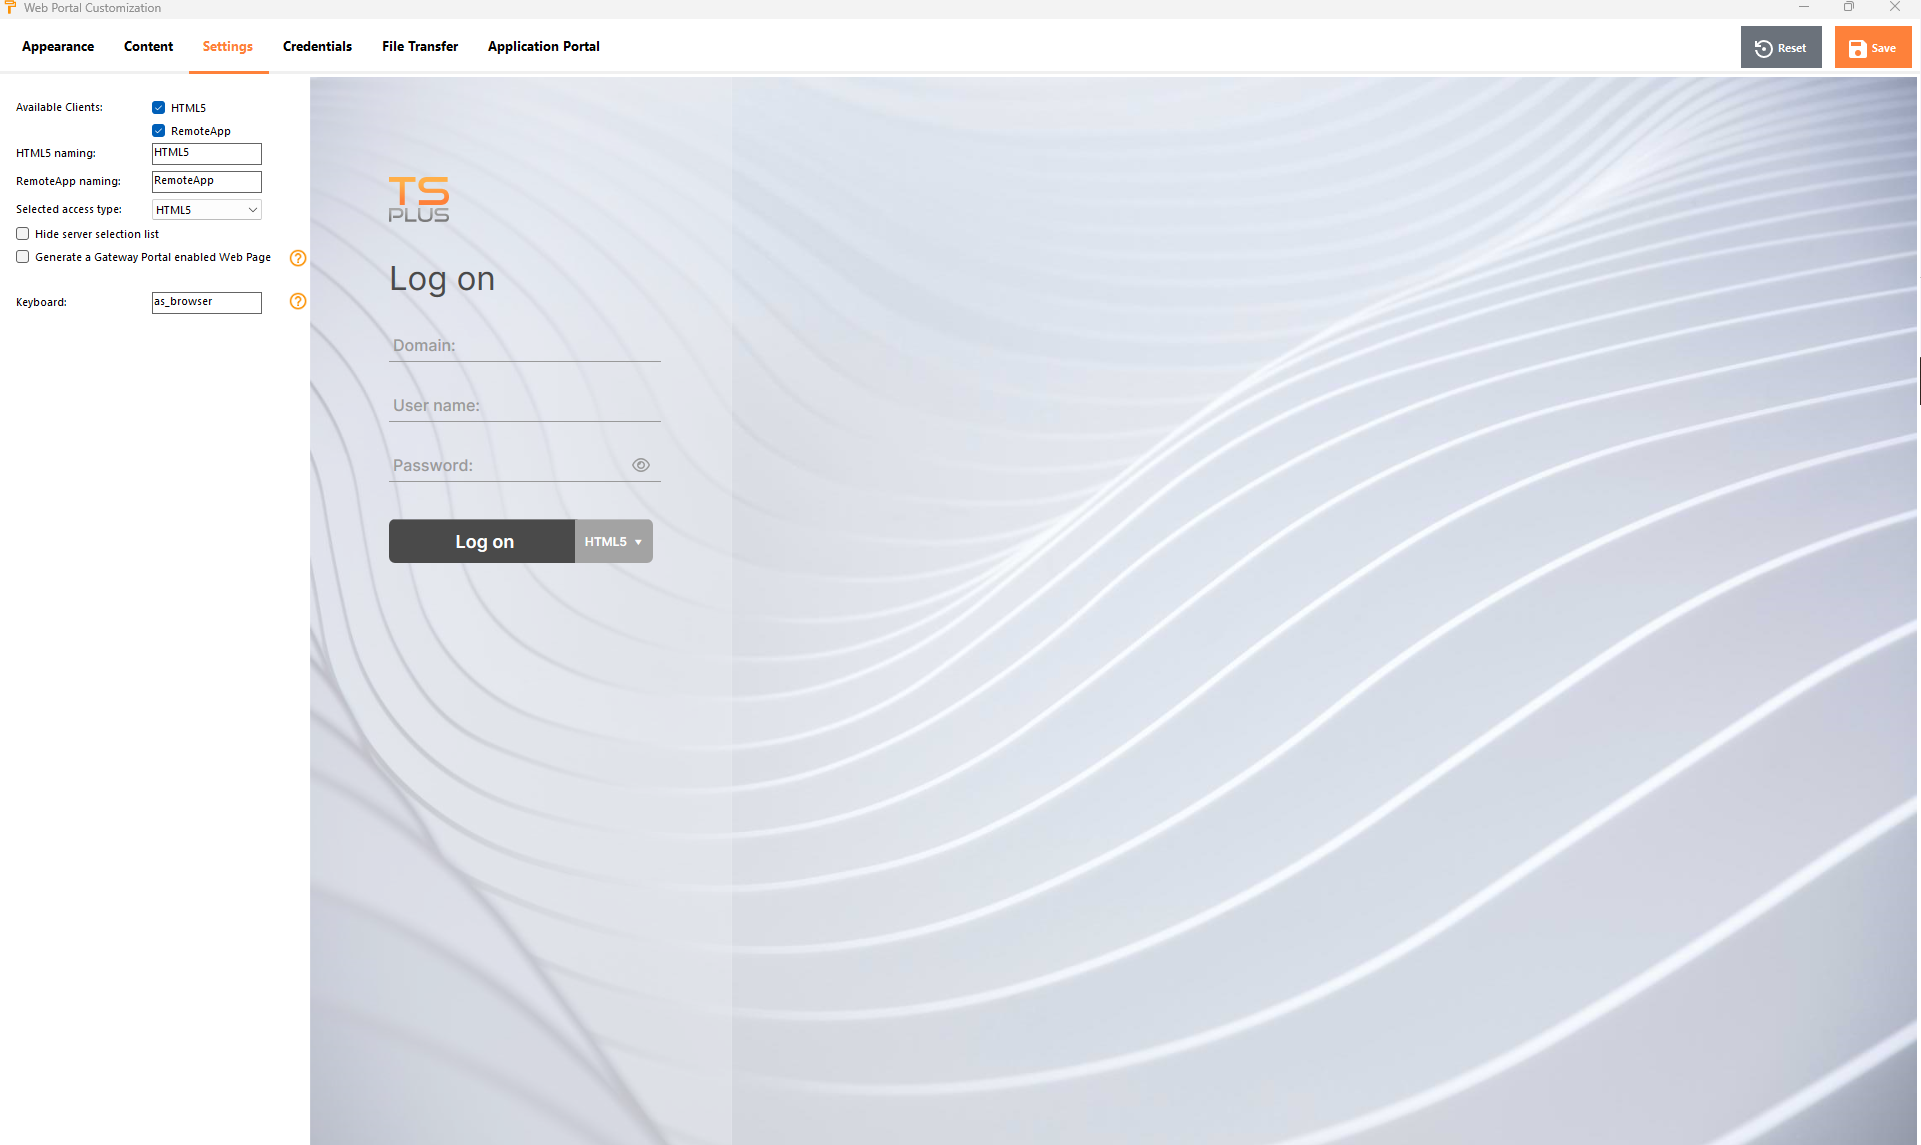The image size is (1921, 1145).
Task: Click the password visibility eye icon
Action: point(642,465)
